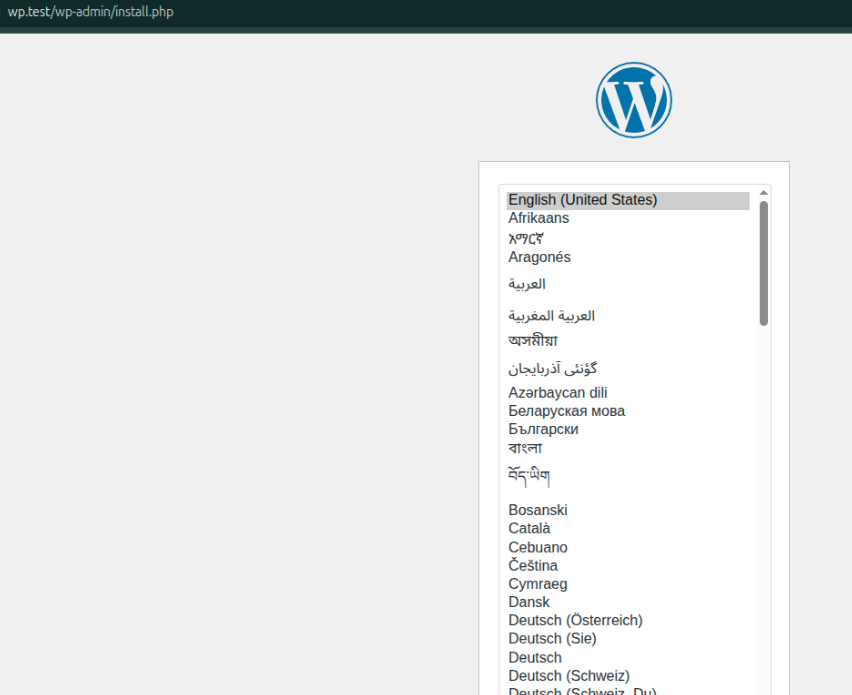Select Aragonés language option

tap(539, 257)
